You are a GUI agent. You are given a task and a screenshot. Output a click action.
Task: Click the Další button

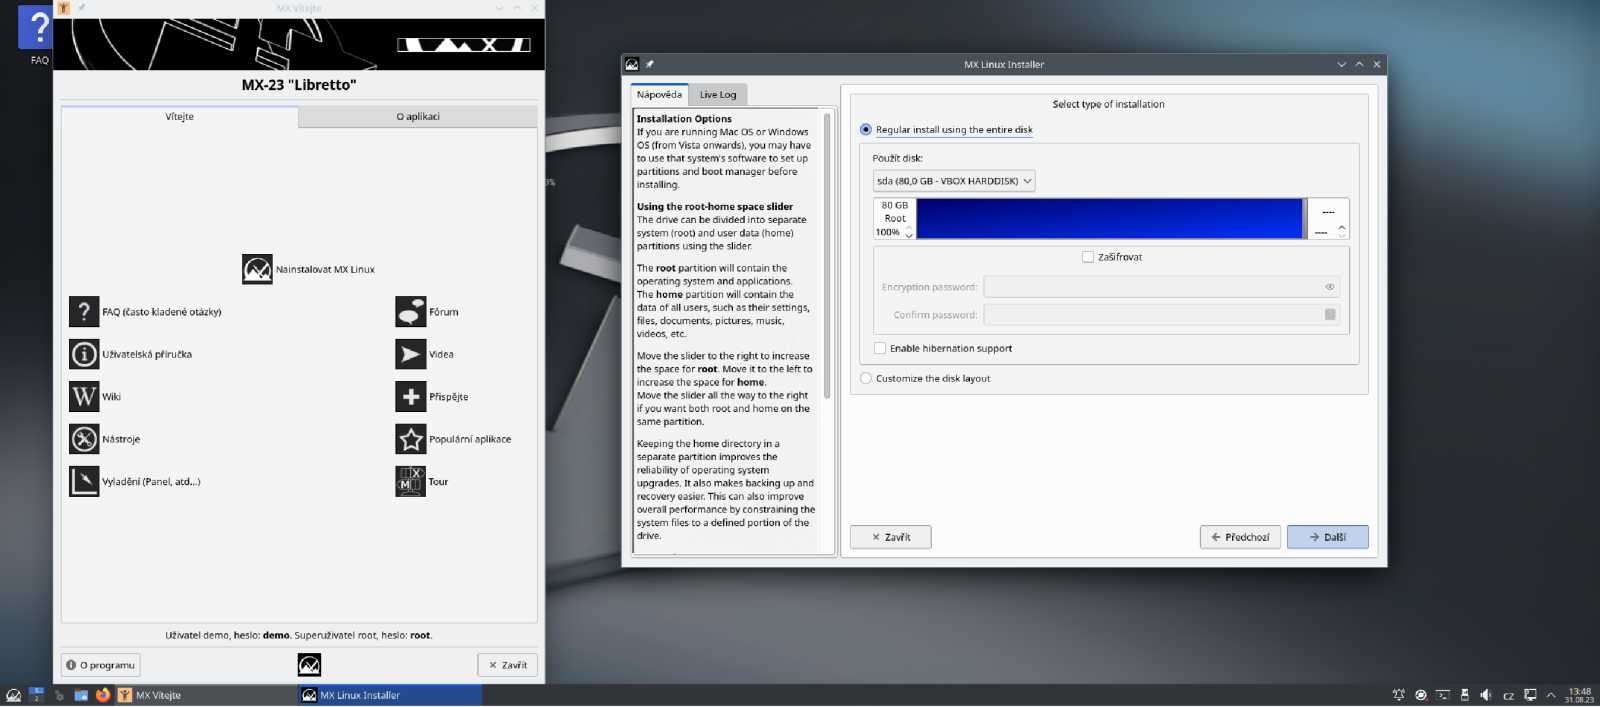pos(1328,537)
